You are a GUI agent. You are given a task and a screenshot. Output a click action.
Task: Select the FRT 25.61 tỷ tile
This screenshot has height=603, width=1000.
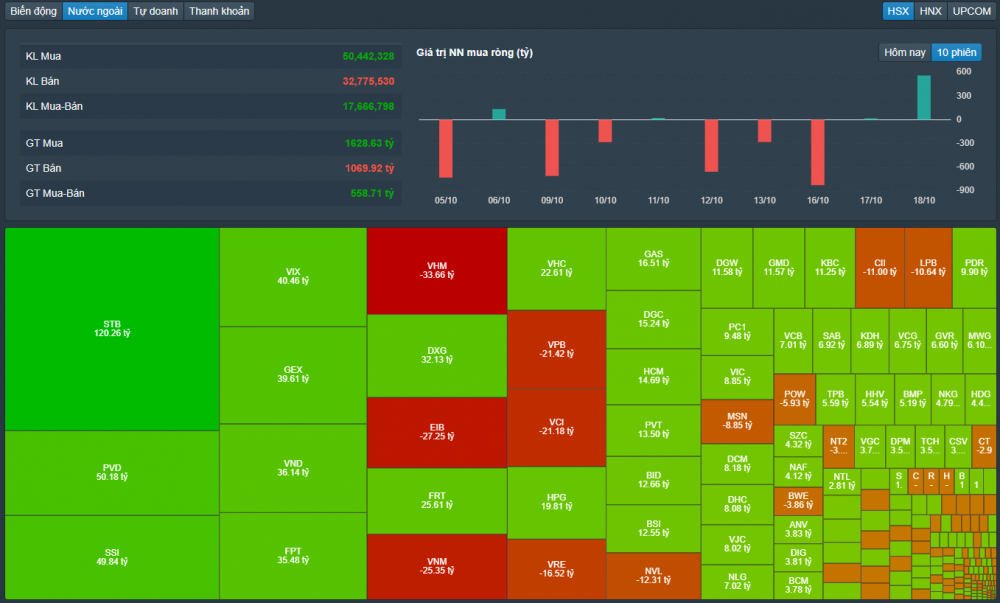pos(437,501)
